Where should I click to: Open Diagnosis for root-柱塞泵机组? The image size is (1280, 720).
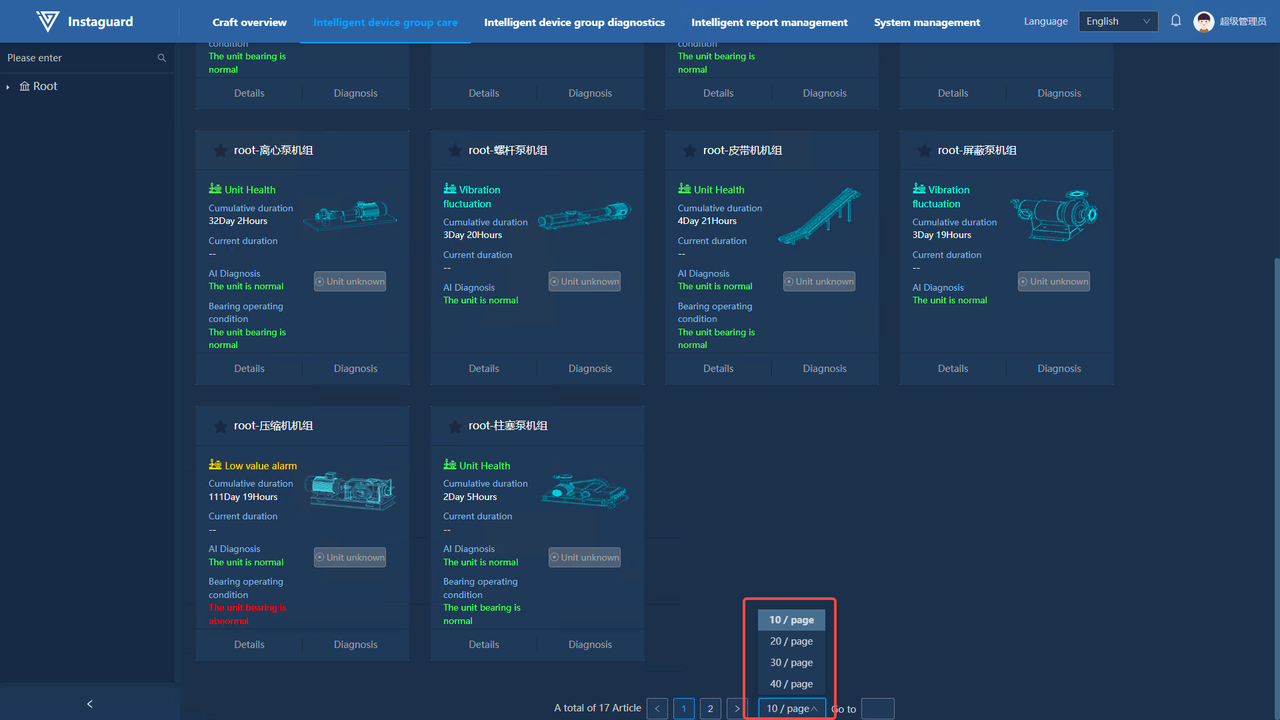coord(590,645)
